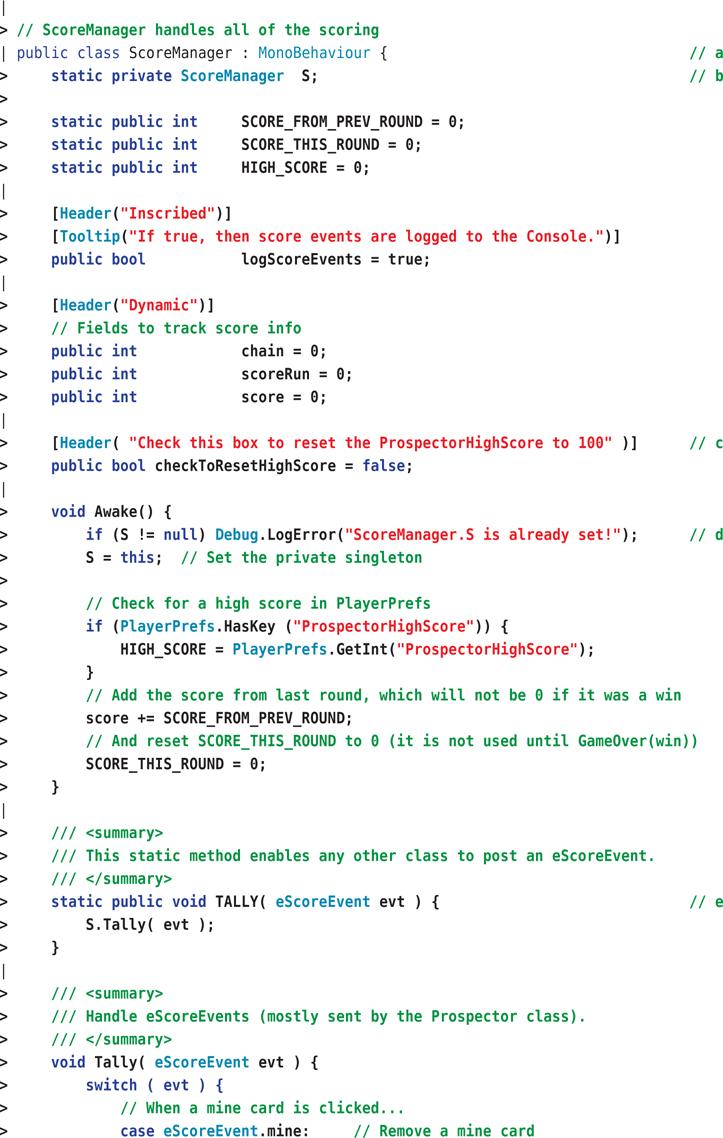Click "score += SCORE_FROM_PREV_ROUND;"
Screen dimensions: 723x1138
[x=219, y=719]
